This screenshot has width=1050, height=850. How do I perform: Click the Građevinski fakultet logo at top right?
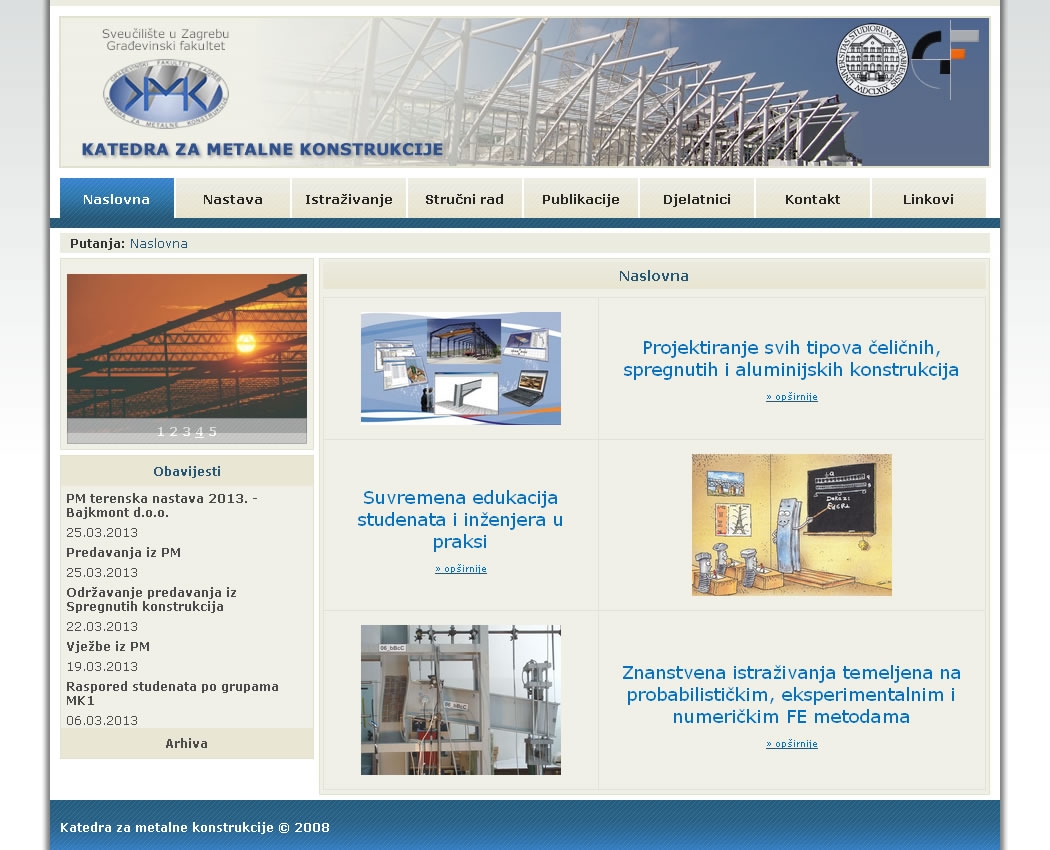coord(946,58)
